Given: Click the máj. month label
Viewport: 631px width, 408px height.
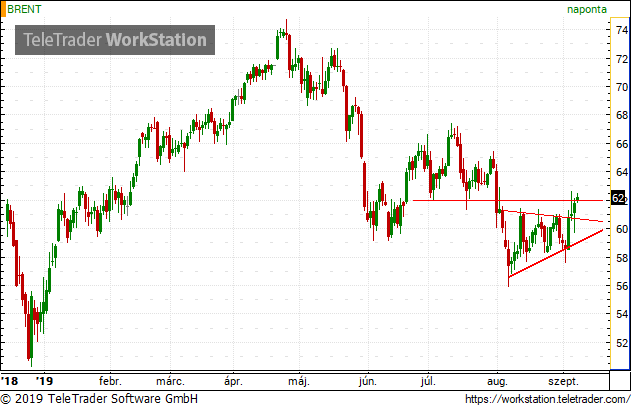Looking at the screenshot, I should [x=299, y=381].
